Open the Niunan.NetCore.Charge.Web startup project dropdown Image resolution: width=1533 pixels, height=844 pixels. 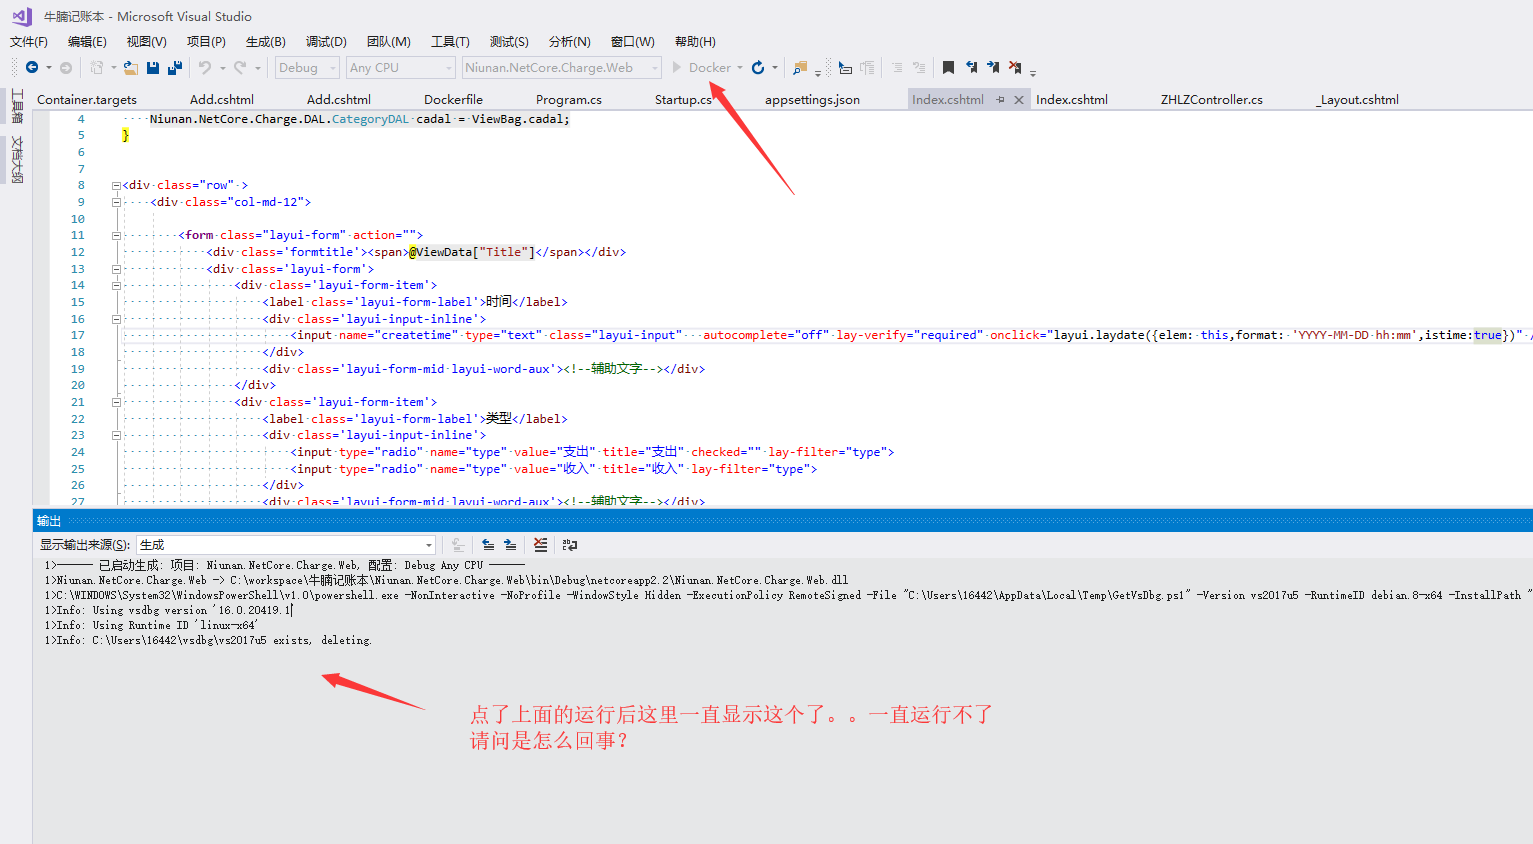562,67
